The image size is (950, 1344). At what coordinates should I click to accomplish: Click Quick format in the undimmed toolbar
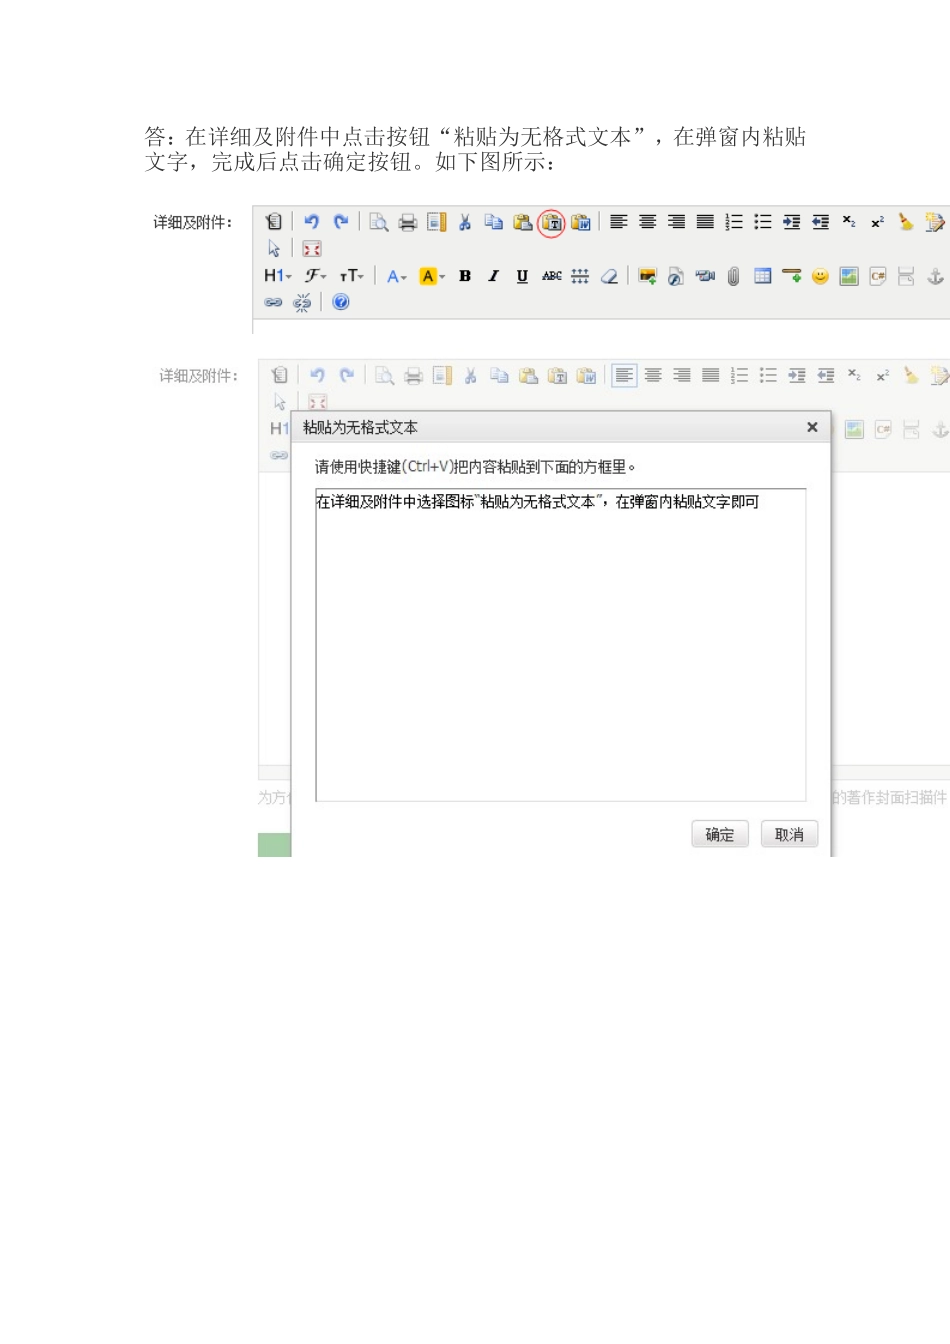[x=935, y=222]
